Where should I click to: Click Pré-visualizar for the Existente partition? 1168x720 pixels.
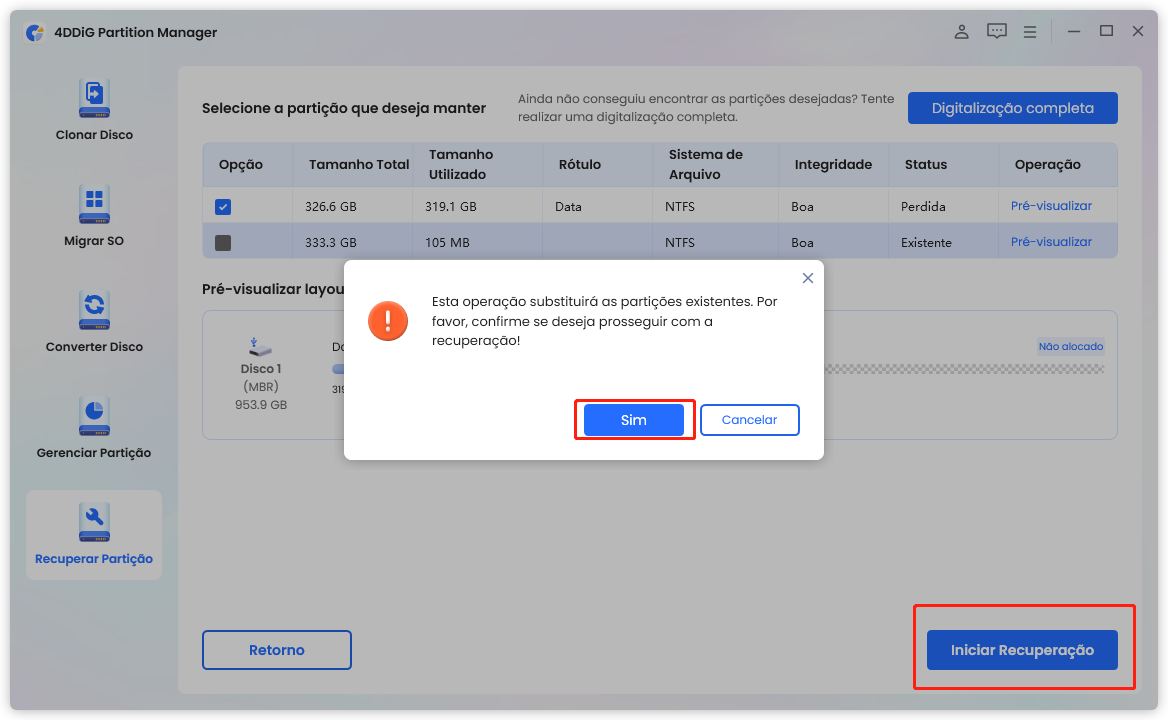pyautogui.click(x=1051, y=242)
